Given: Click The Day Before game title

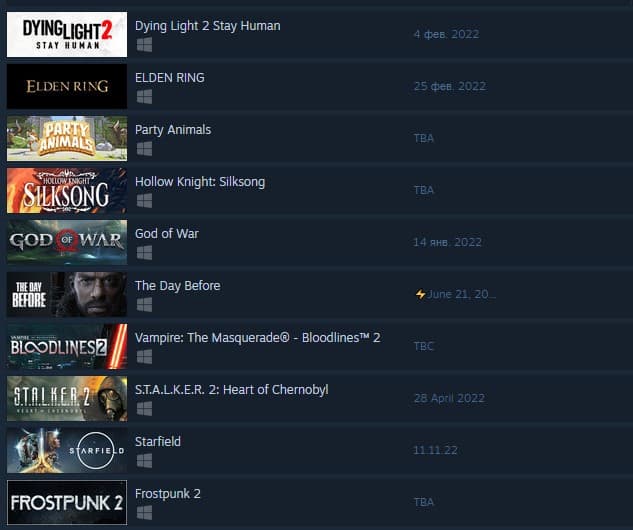Looking at the screenshot, I should pos(178,286).
